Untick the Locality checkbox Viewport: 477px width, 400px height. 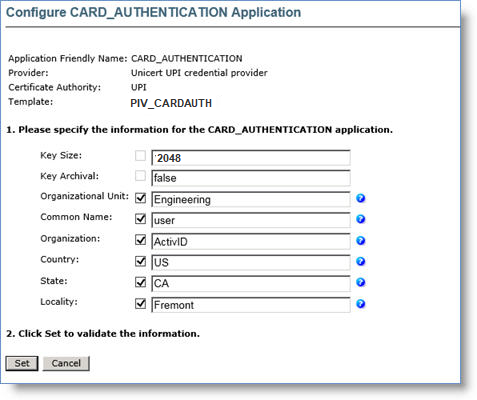click(140, 304)
